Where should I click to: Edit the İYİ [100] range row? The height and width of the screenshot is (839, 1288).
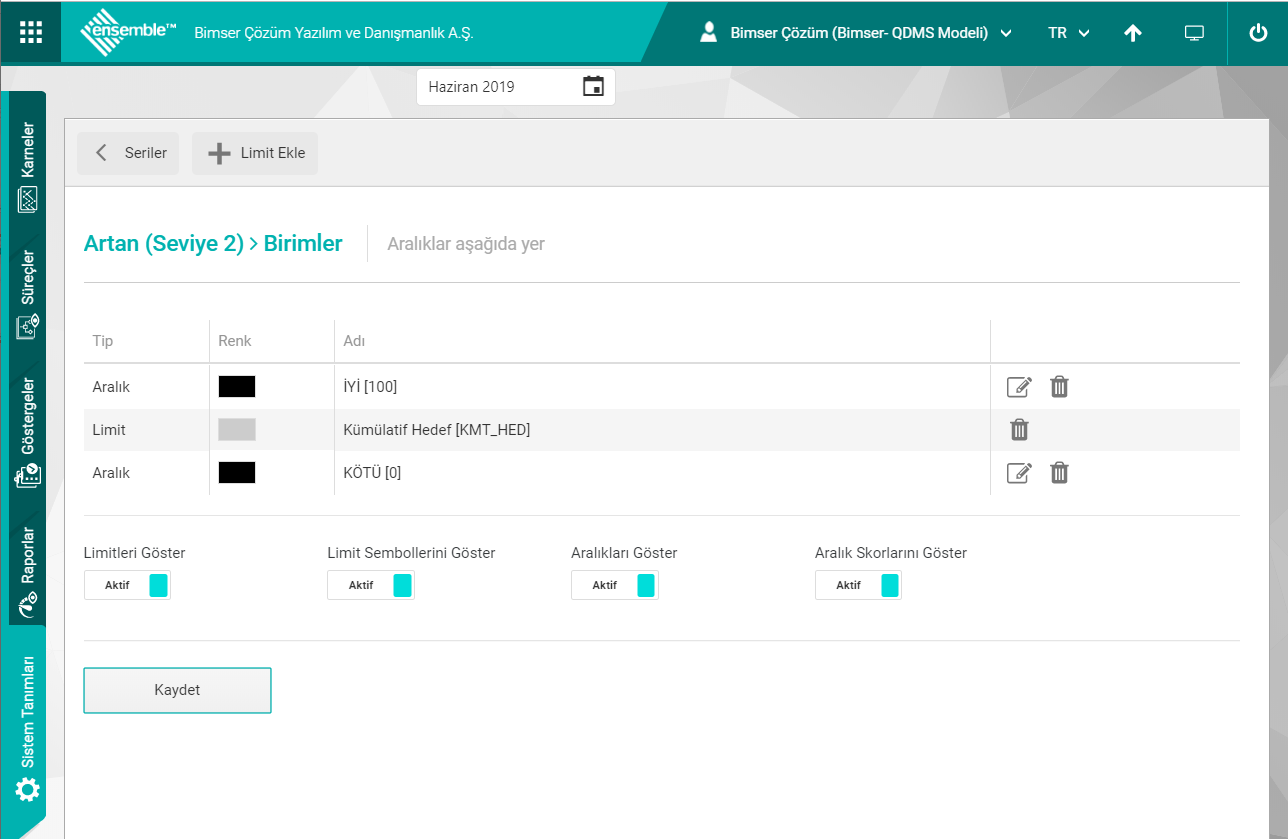[x=1019, y=387]
